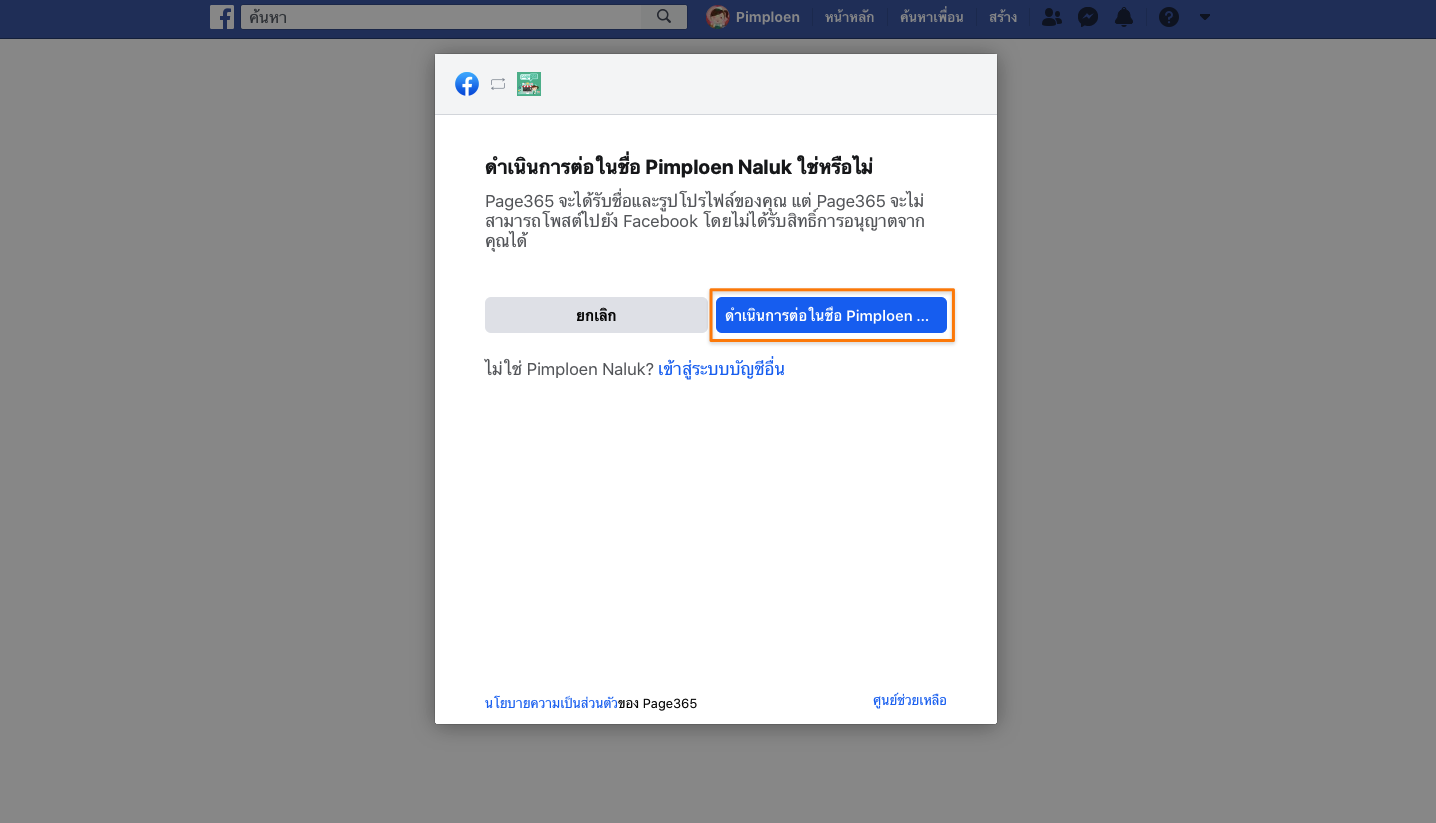
Task: Open friend requests icon
Action: click(1051, 17)
